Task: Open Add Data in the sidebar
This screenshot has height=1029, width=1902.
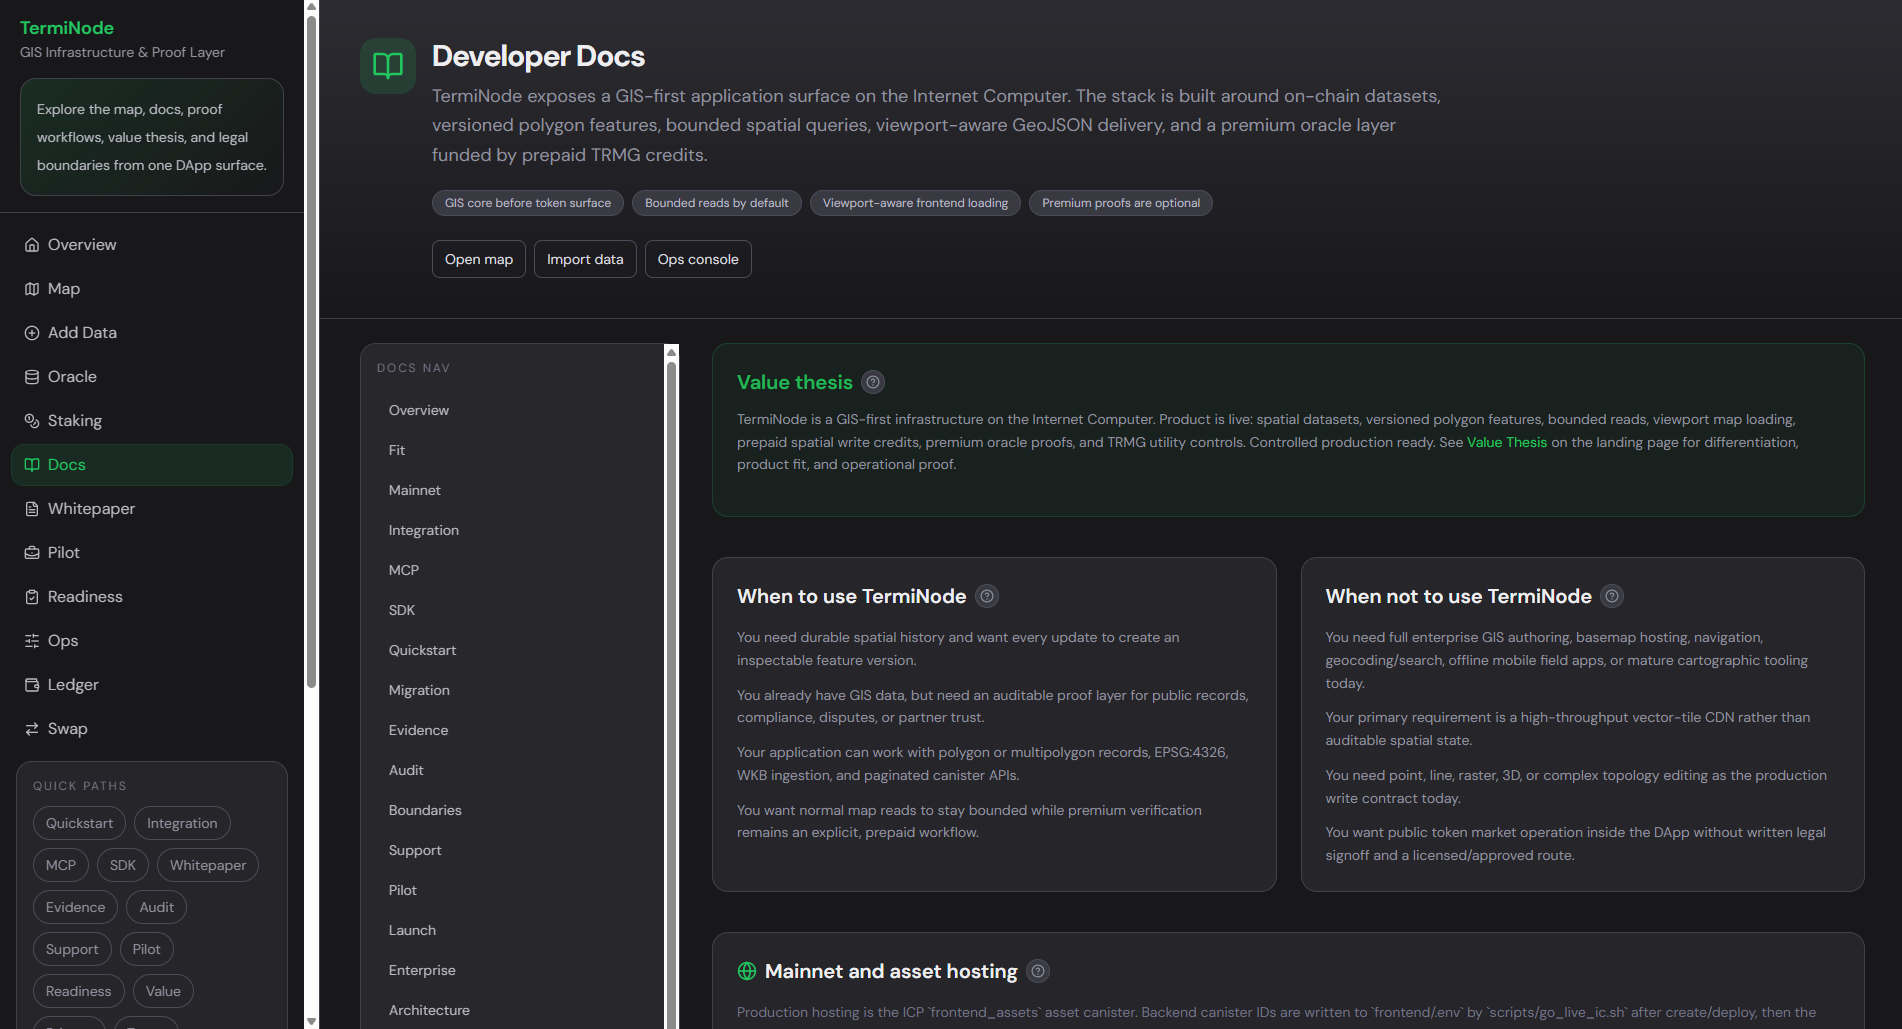Action: 152,333
